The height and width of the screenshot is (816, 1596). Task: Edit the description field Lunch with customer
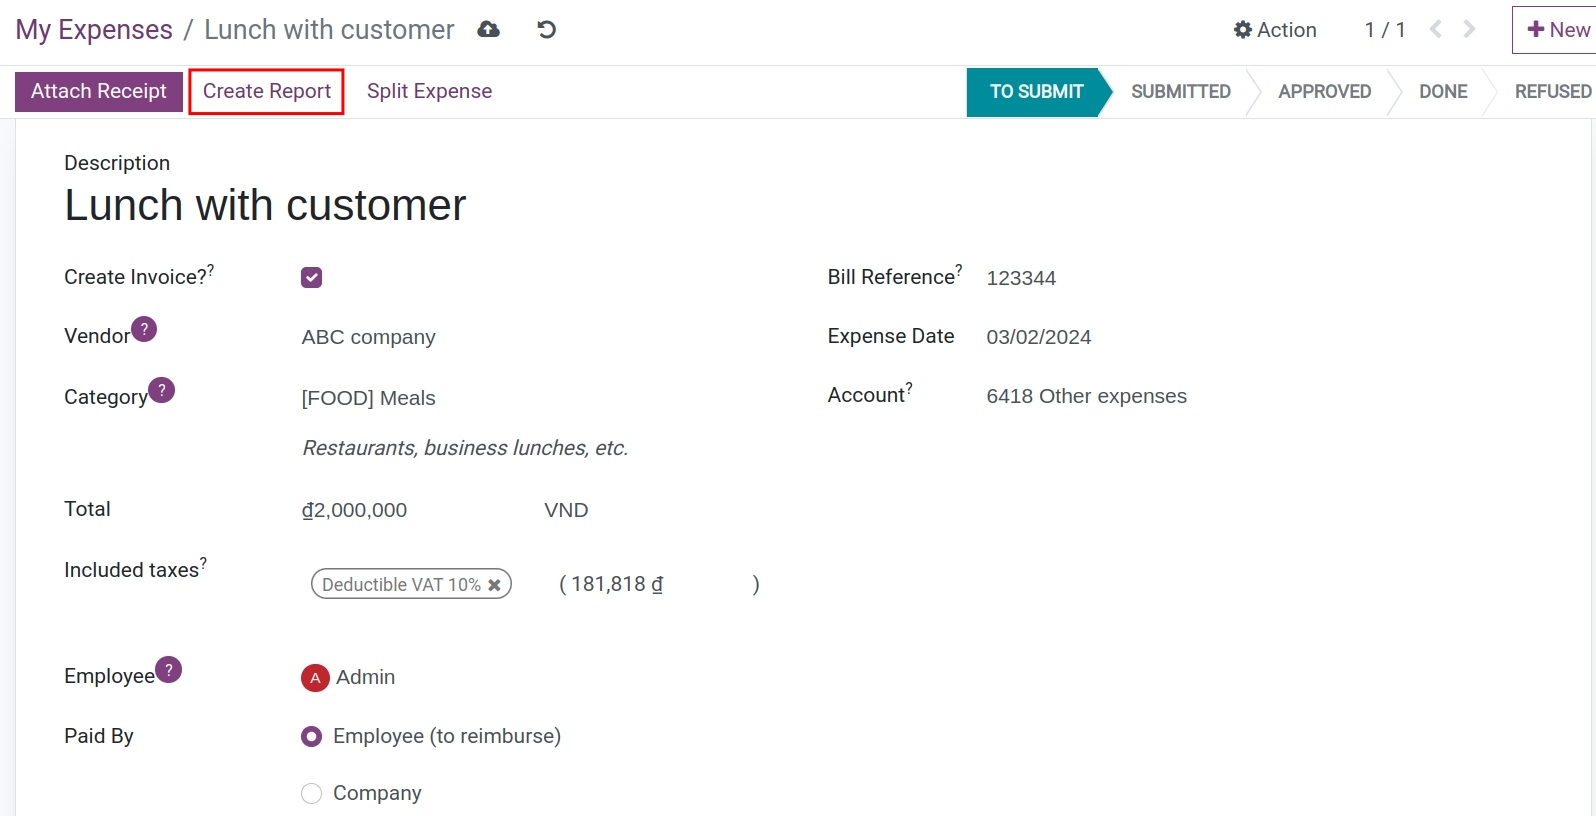click(x=265, y=205)
